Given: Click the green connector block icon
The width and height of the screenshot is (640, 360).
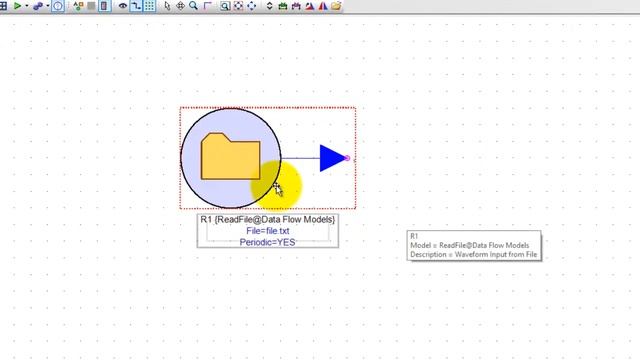Looking at the screenshot, I should (282, 6).
